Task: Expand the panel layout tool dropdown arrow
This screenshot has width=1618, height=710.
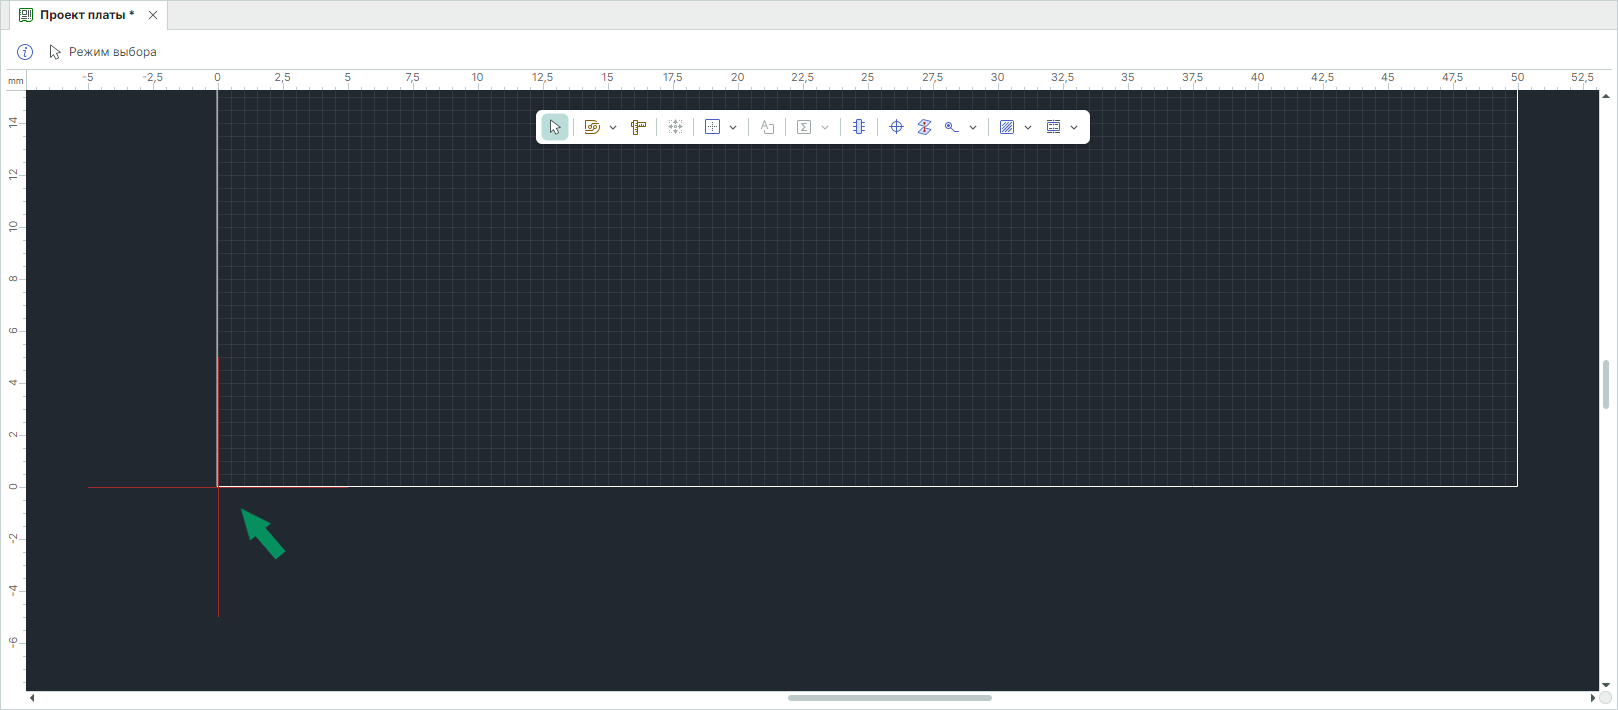Action: coord(1074,128)
